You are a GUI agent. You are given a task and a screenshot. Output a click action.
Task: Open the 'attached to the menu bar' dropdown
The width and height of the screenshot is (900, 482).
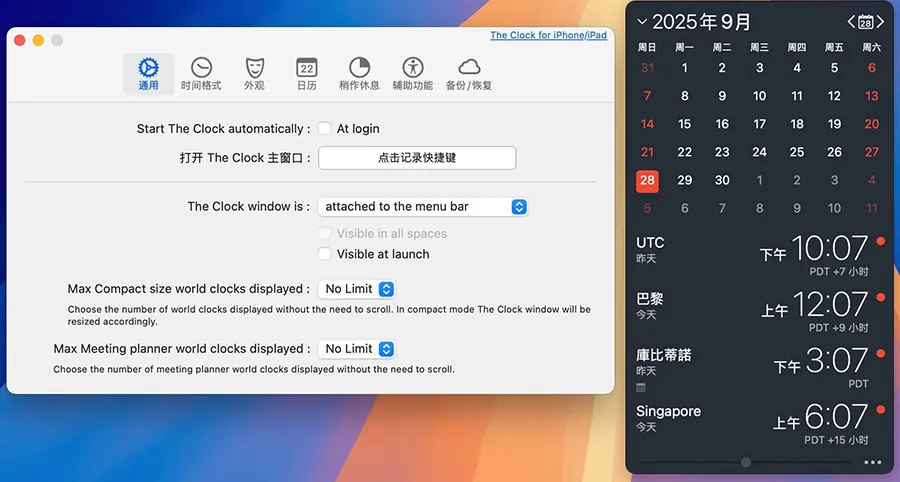tap(422, 207)
